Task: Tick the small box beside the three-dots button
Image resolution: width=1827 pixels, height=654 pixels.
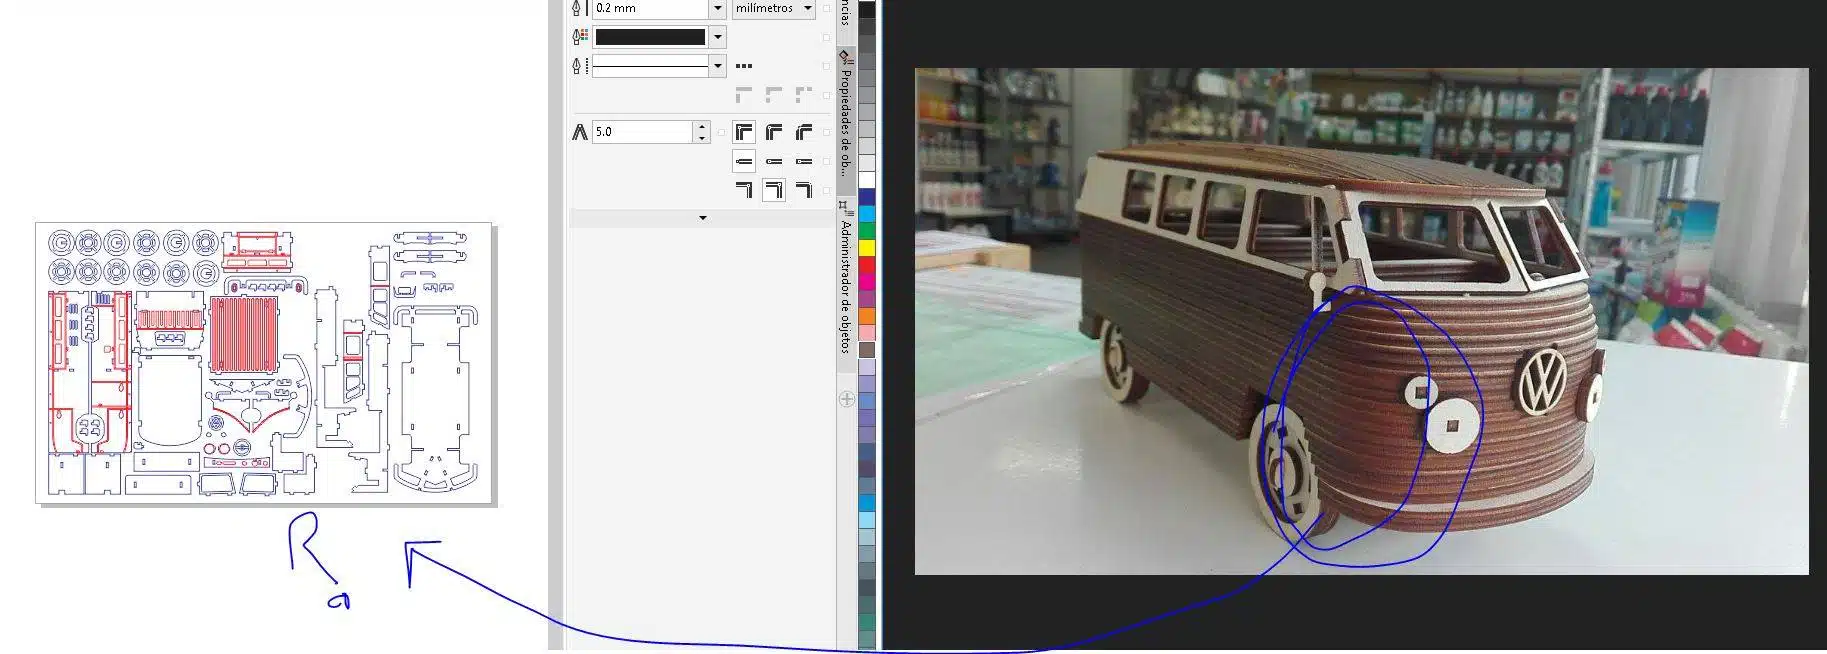Action: point(826,66)
